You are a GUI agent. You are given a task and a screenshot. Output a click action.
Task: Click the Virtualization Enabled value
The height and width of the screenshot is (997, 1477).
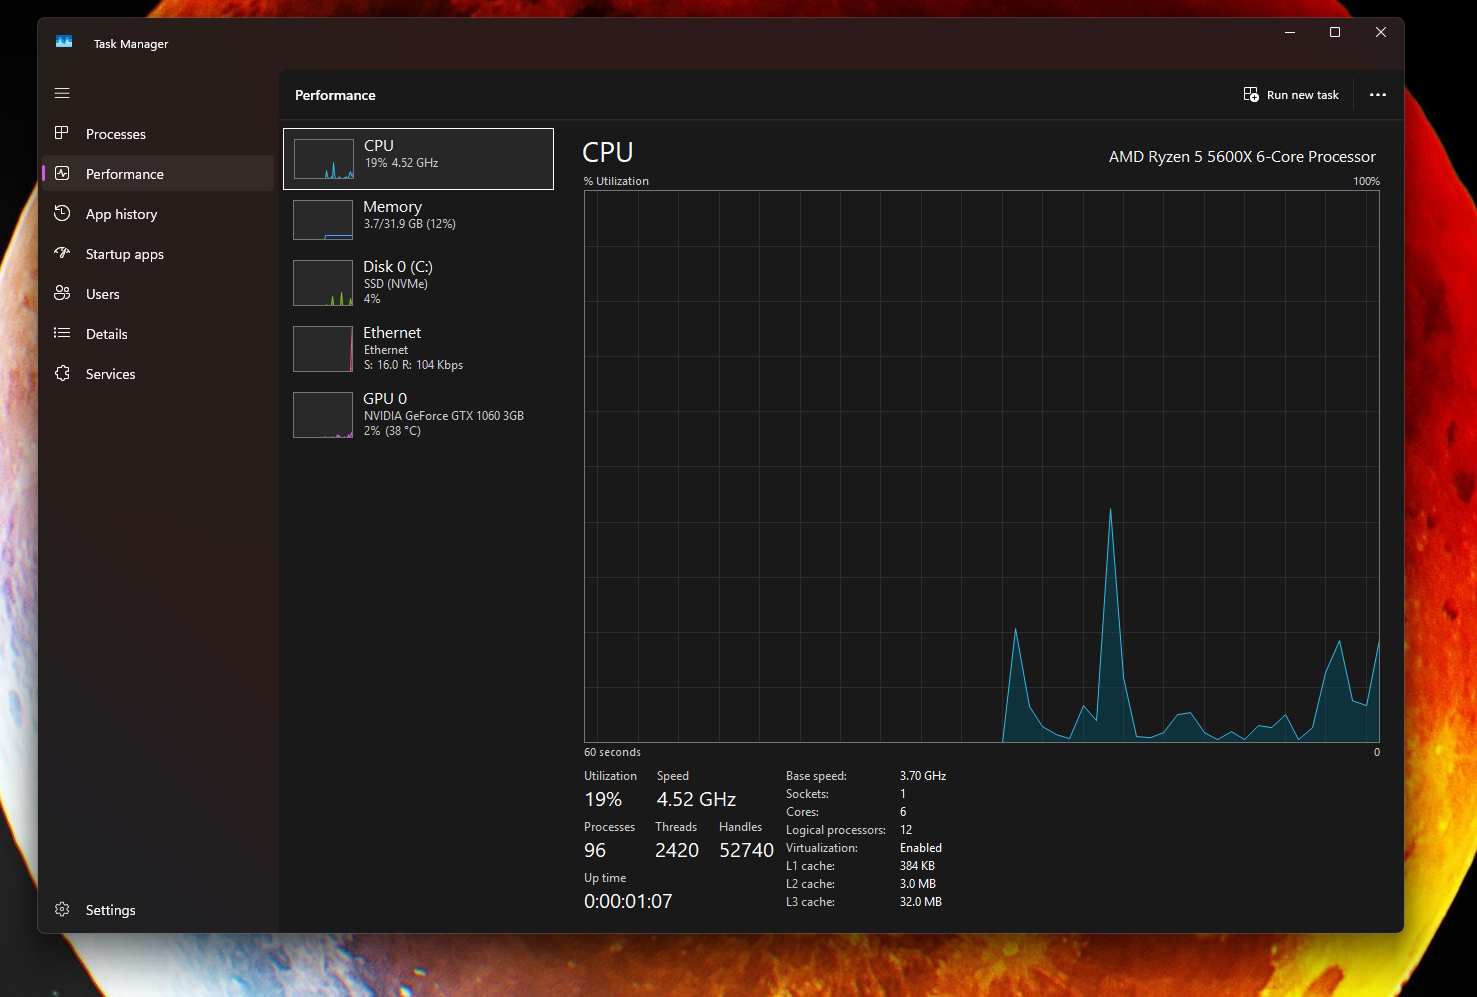point(921,848)
